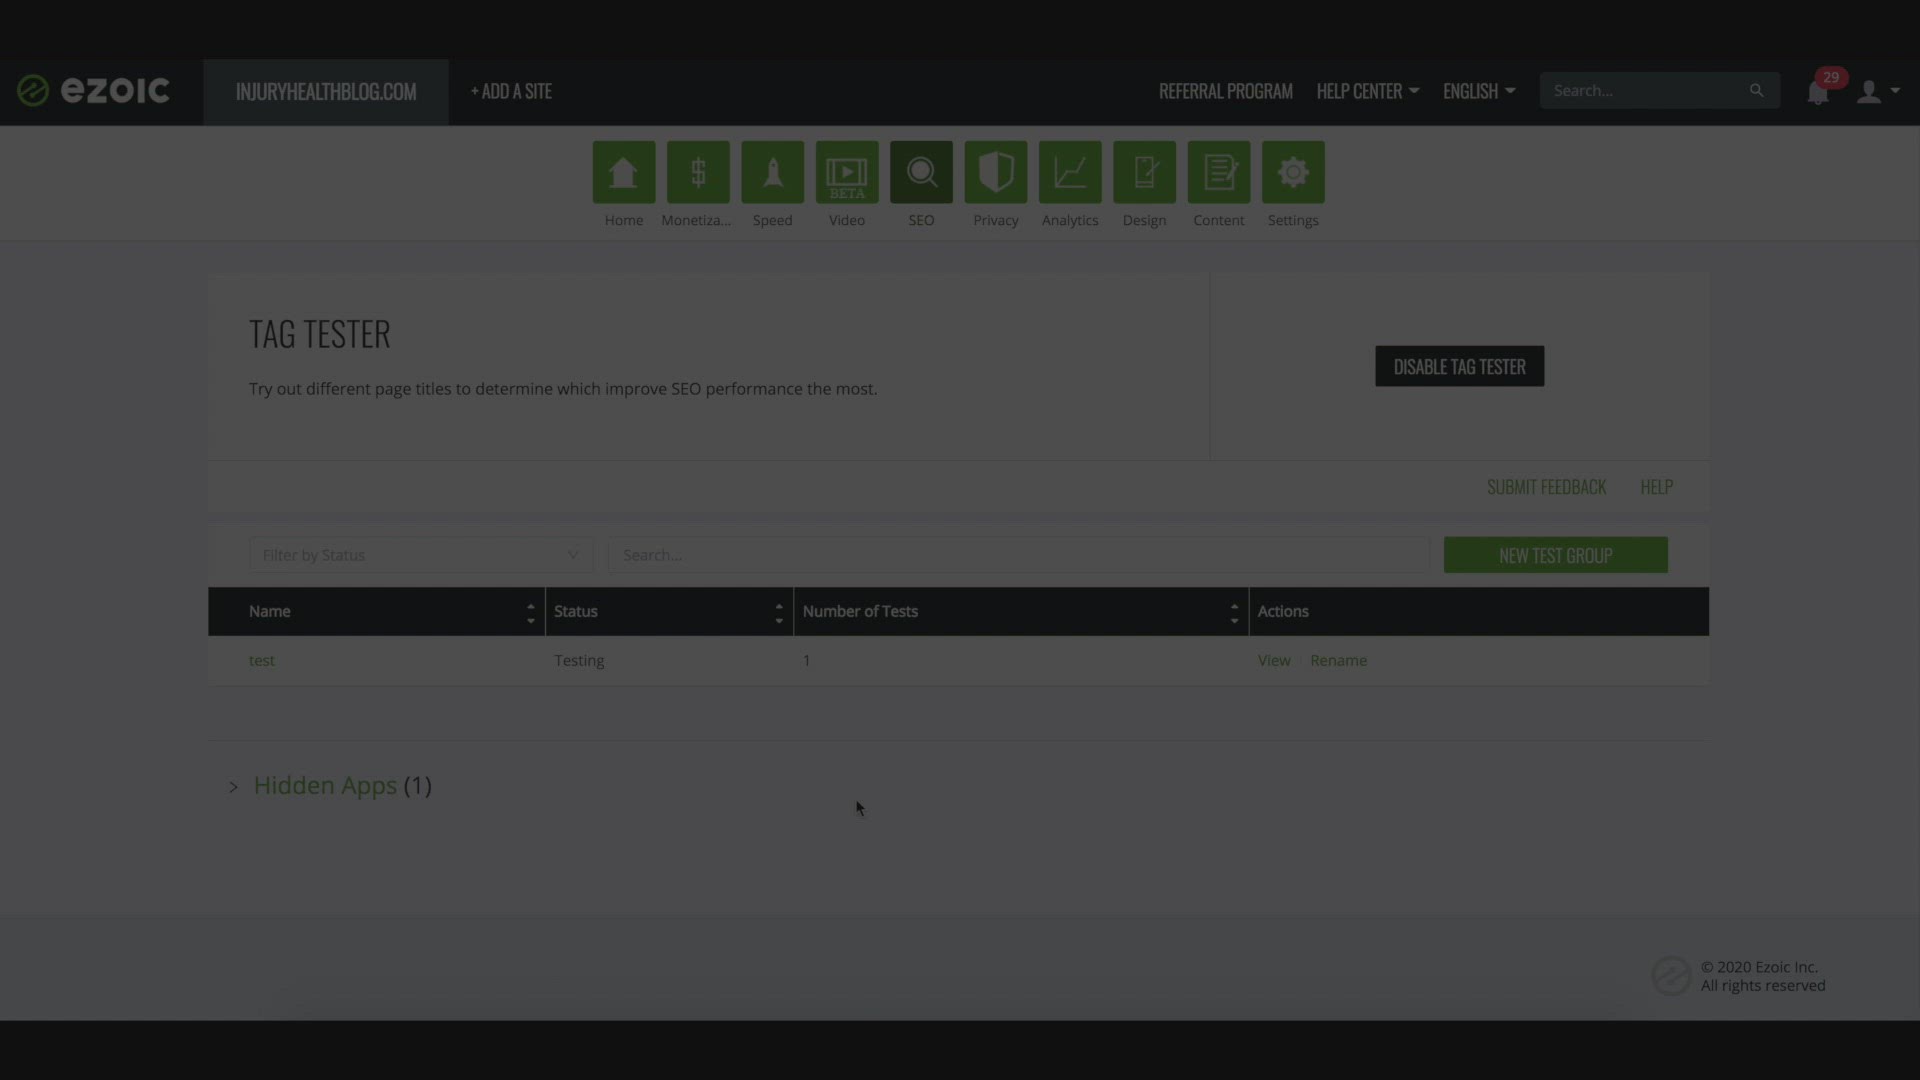1920x1080 pixels.
Task: Open the Monetization dollar icon
Action: point(697,173)
